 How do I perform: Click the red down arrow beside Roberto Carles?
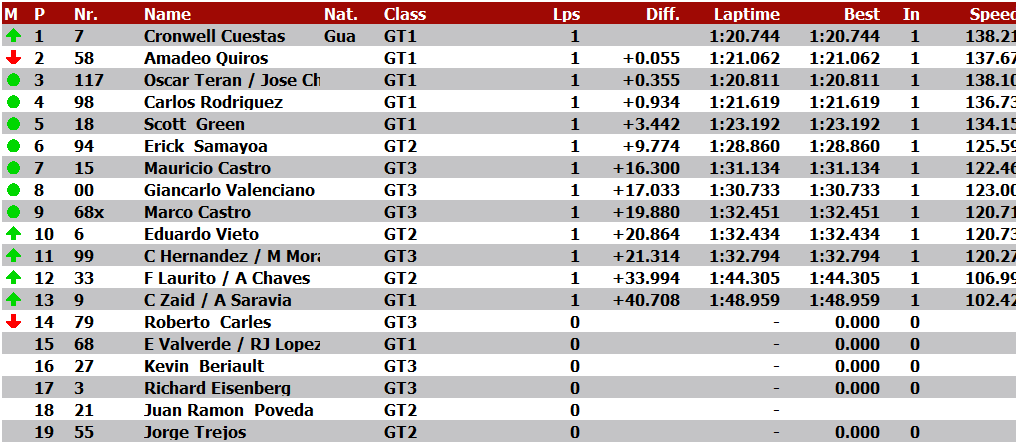(13, 322)
